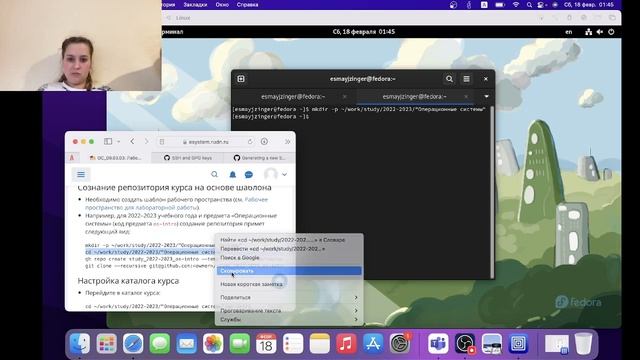Viewport: 640px width, 360px height.
Task: Open Photos app in the Dock
Action: pyautogui.click(x=213, y=343)
